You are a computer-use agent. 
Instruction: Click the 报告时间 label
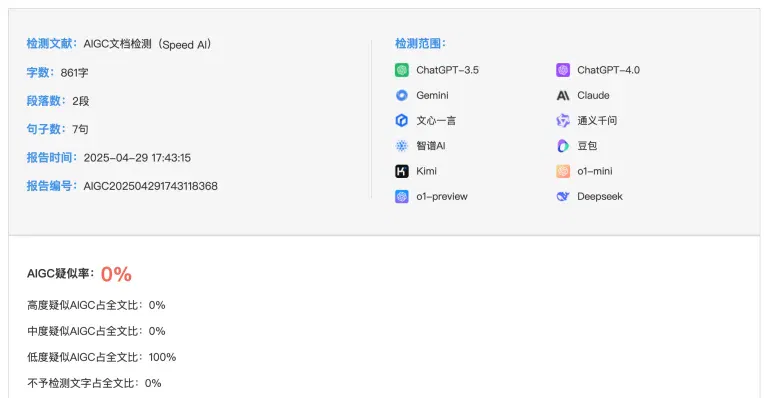[52, 157]
